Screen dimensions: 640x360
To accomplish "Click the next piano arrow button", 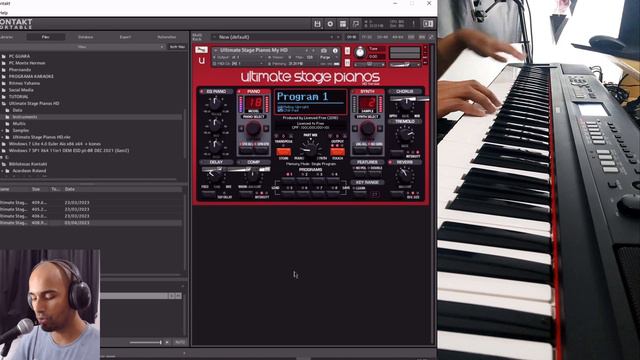I will 266,129.
